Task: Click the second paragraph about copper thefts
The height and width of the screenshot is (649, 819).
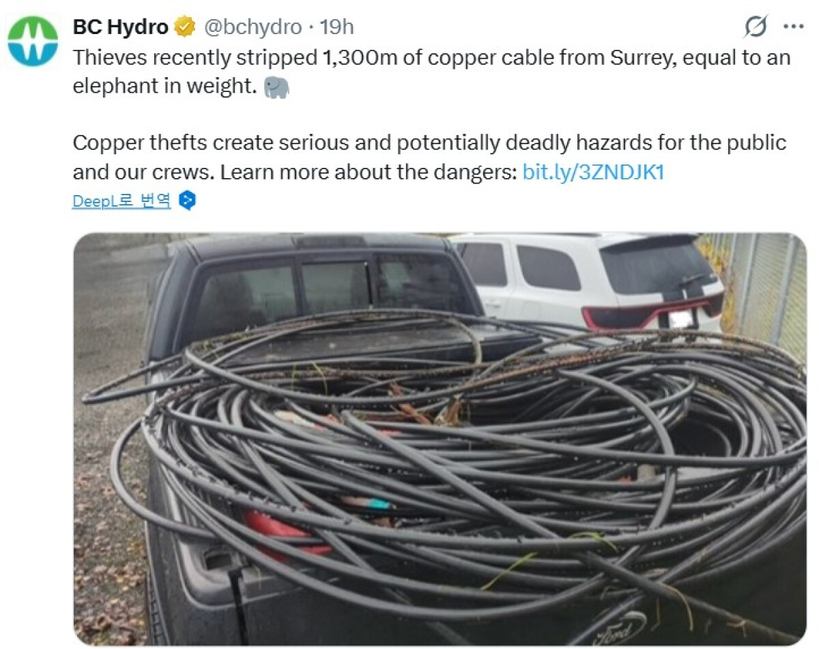Action: [x=429, y=157]
